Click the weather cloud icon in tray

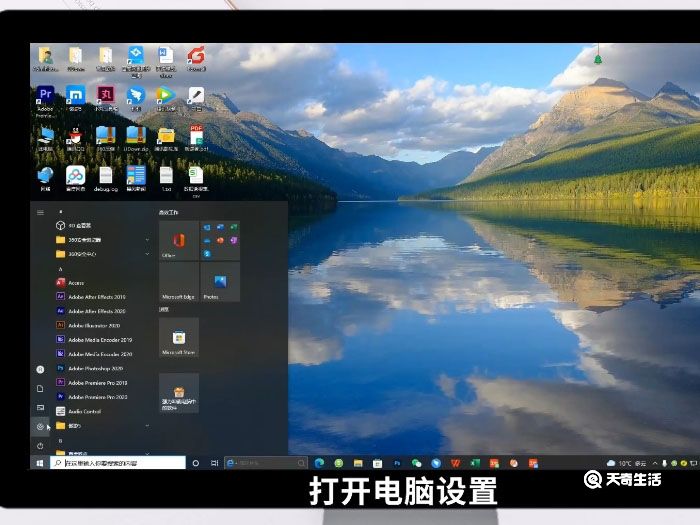click(611, 463)
